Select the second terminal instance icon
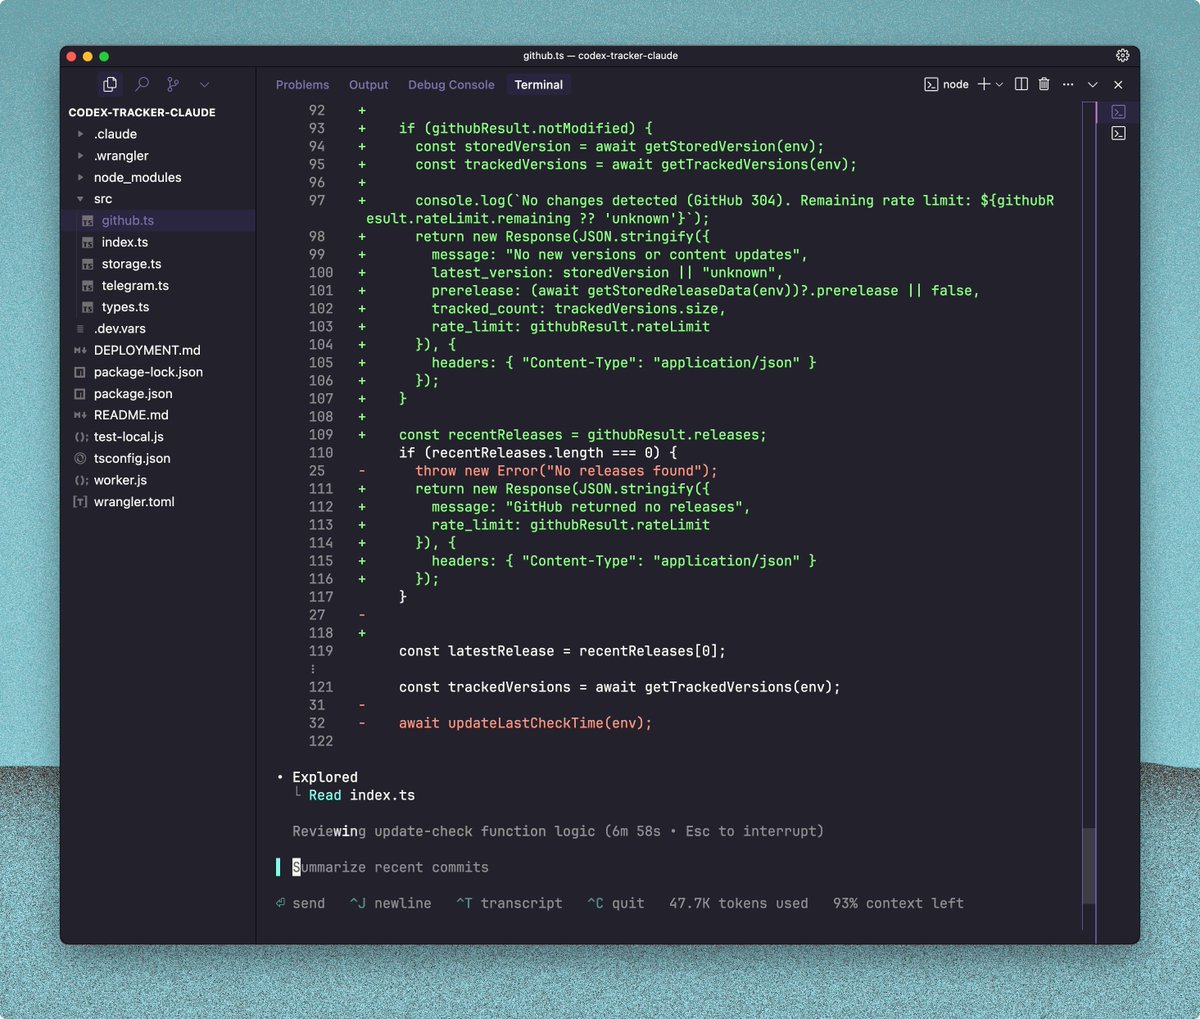 click(x=1118, y=133)
